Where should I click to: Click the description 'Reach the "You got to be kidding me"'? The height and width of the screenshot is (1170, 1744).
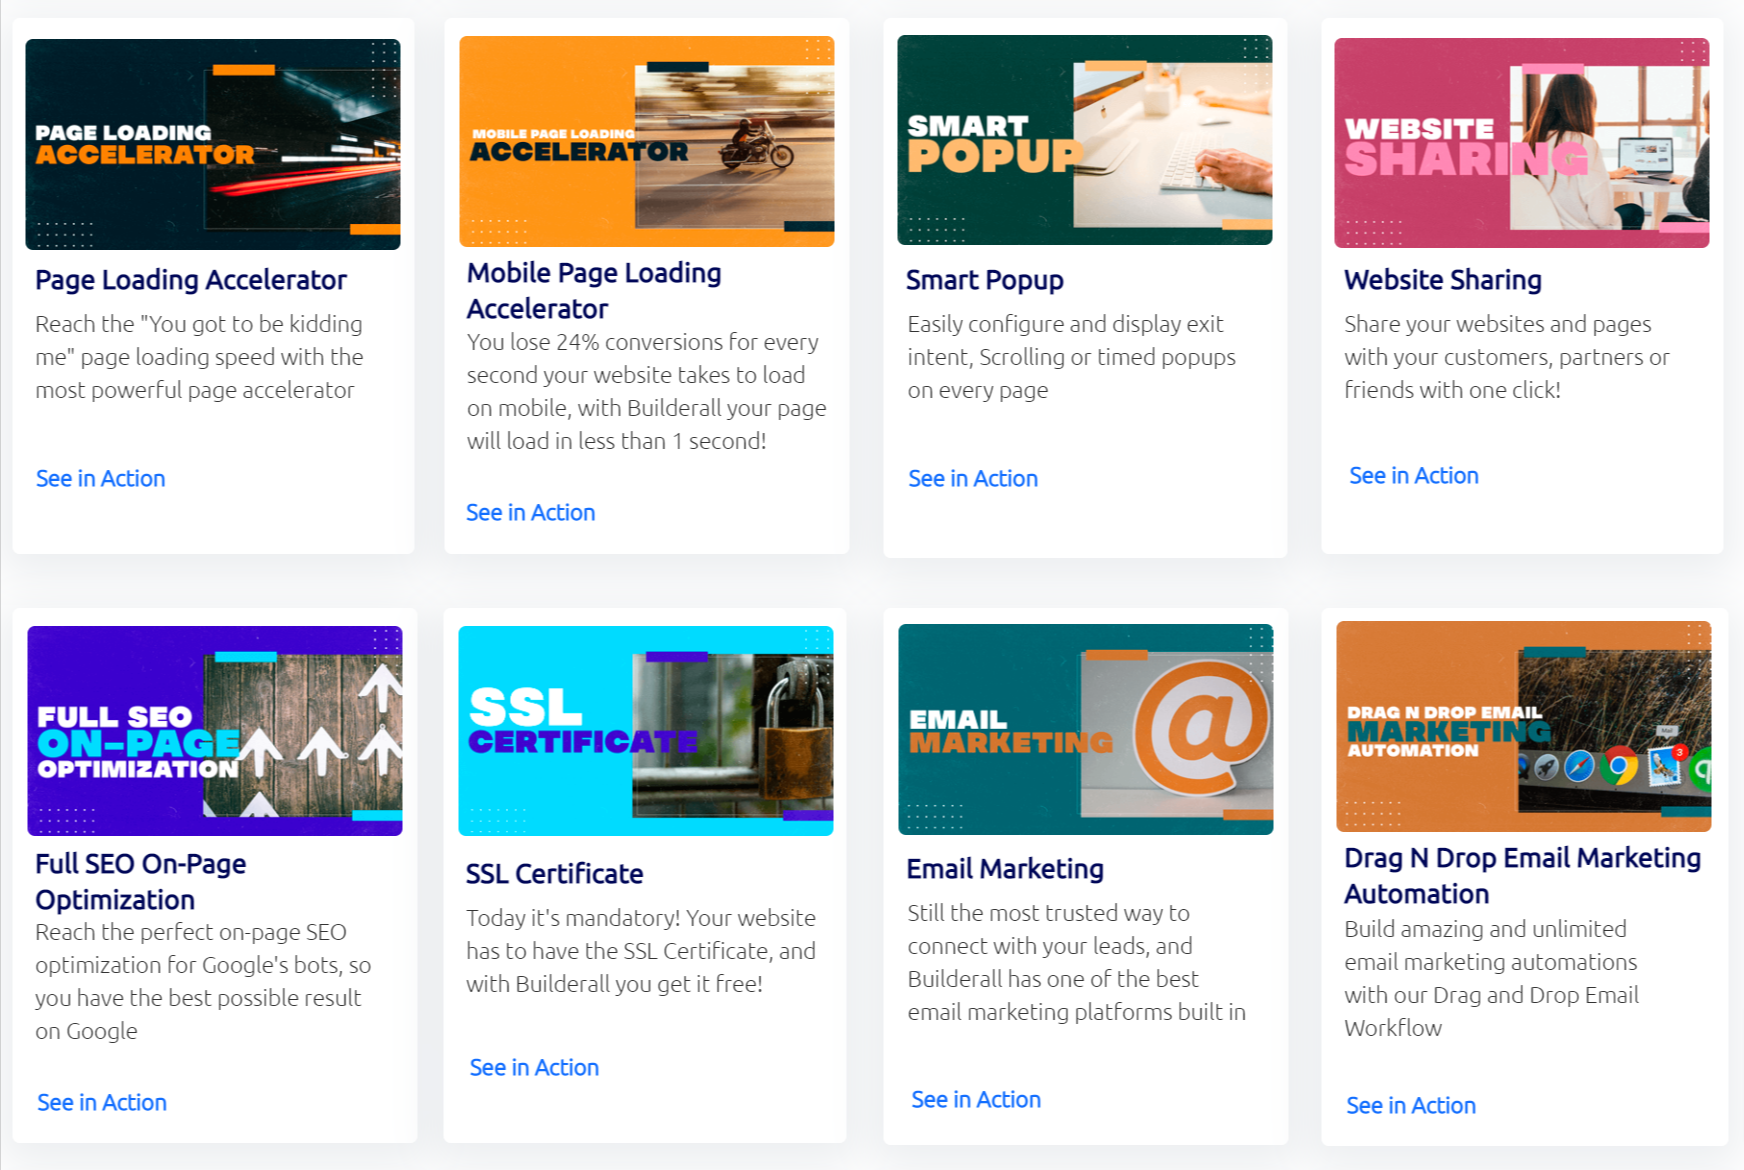coord(199,357)
